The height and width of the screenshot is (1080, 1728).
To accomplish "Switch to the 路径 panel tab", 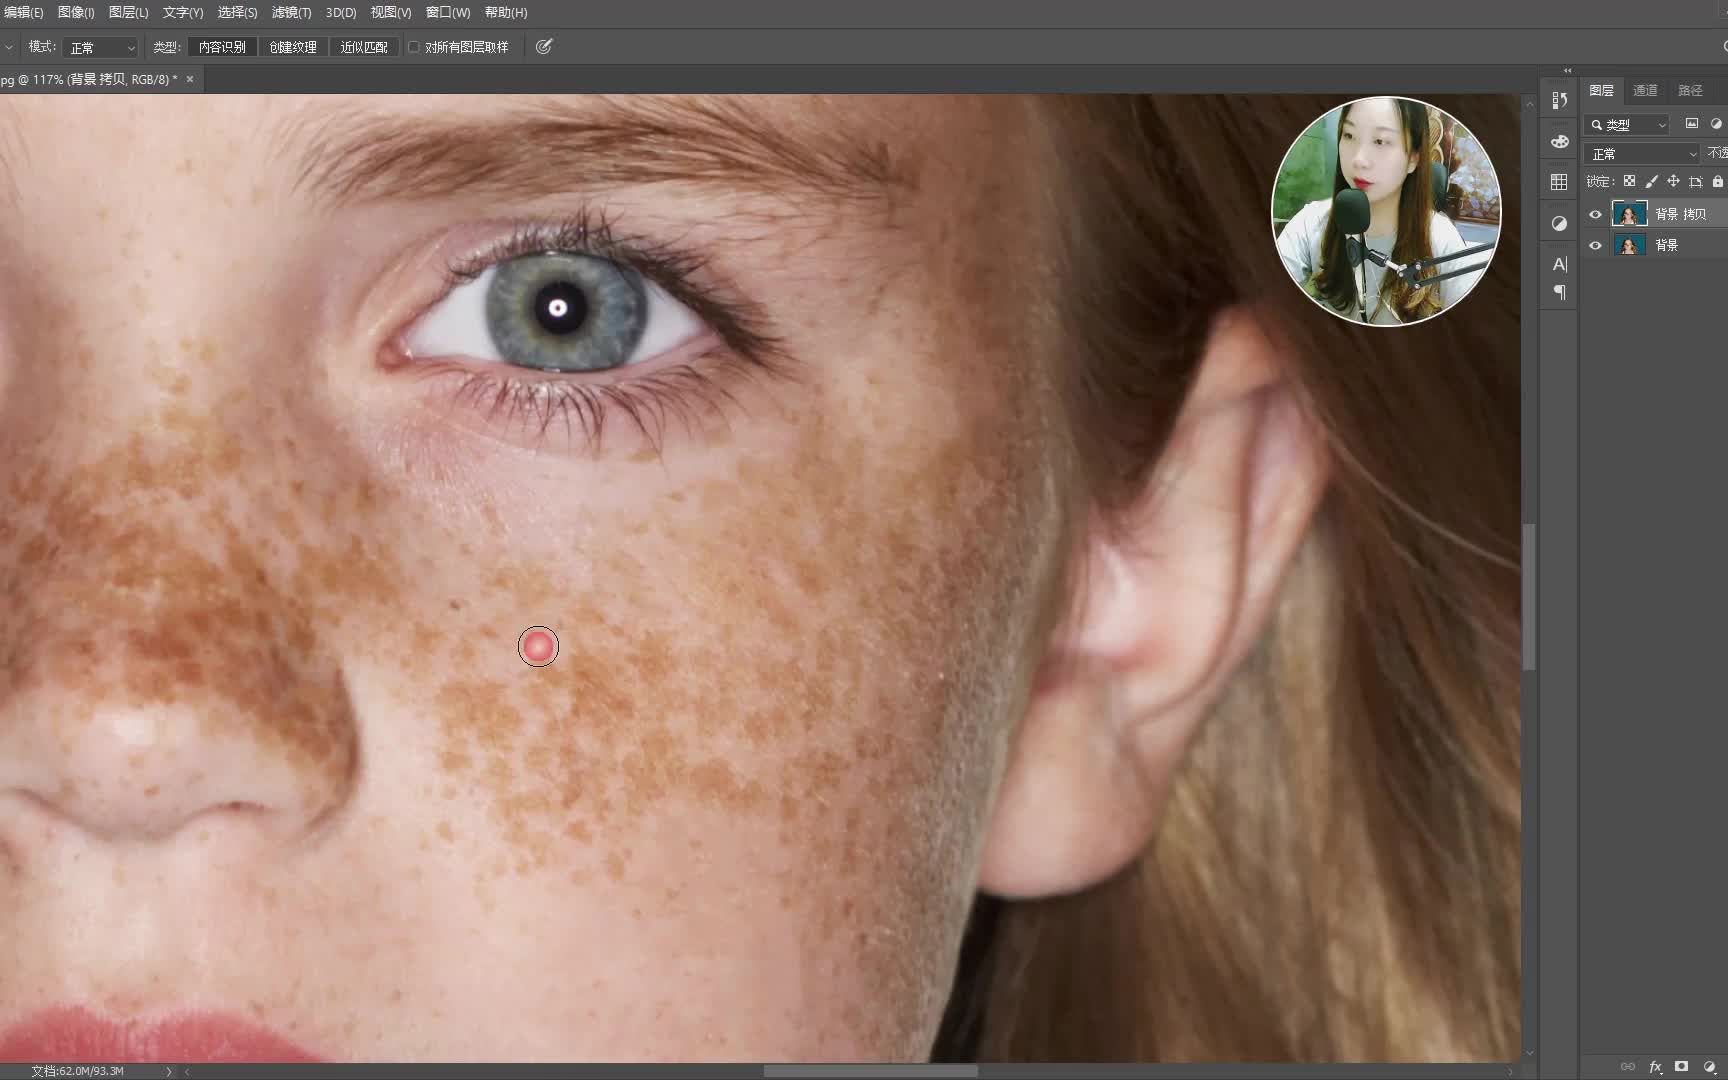I will tap(1690, 90).
